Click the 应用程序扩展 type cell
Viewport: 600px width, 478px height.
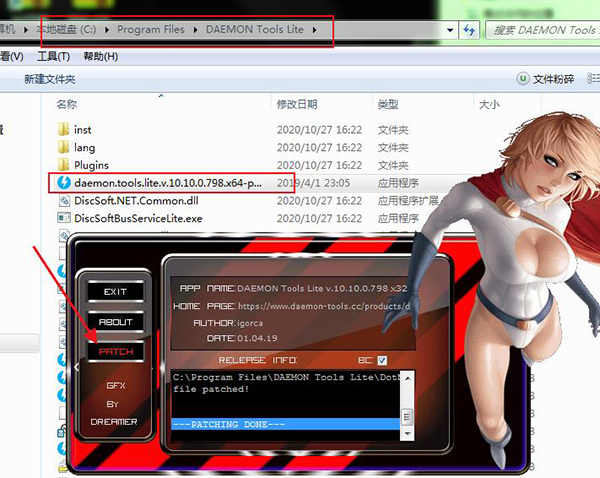(408, 201)
